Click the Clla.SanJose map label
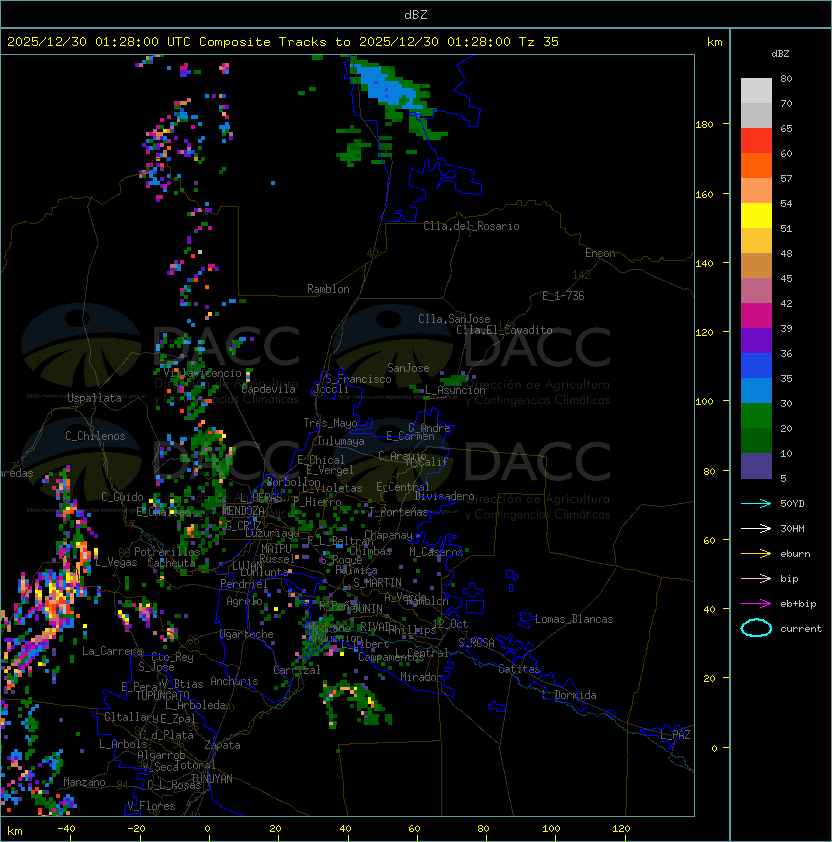Screen dimensions: 832x842 pyautogui.click(x=454, y=319)
